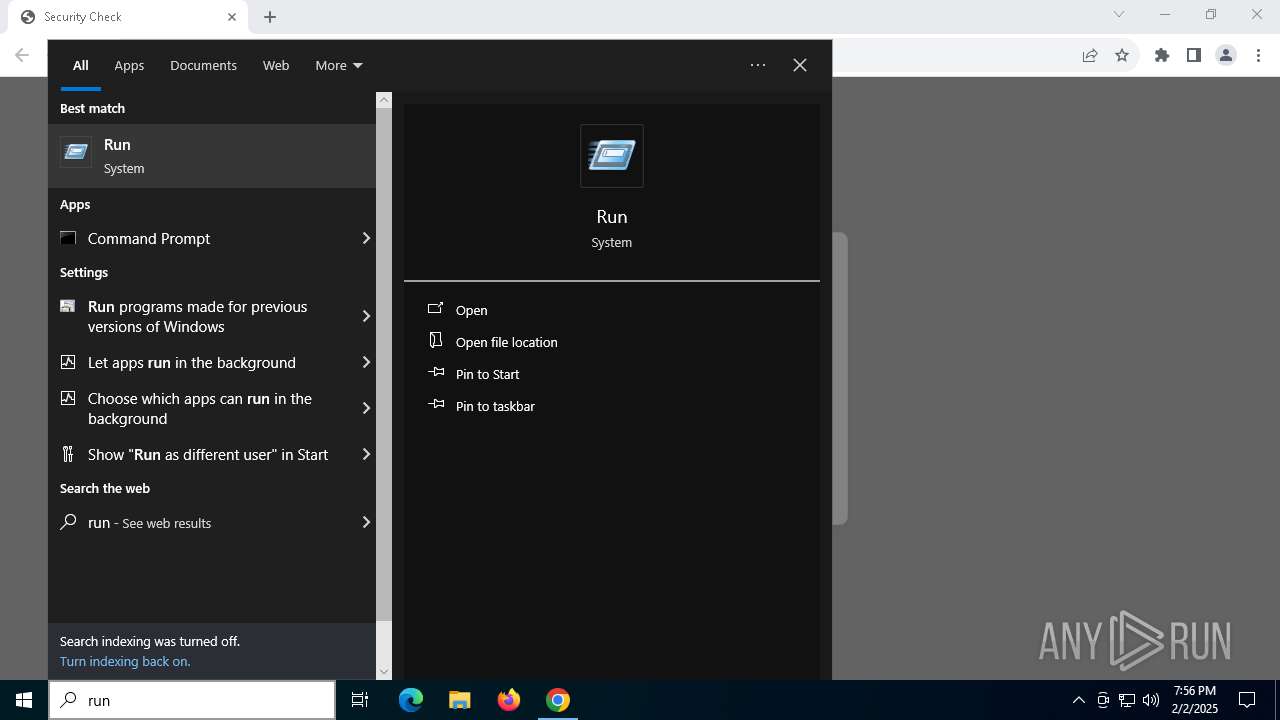The width and height of the screenshot is (1280, 720).
Task: Open the taskbar clock and date
Action: click(1195, 700)
